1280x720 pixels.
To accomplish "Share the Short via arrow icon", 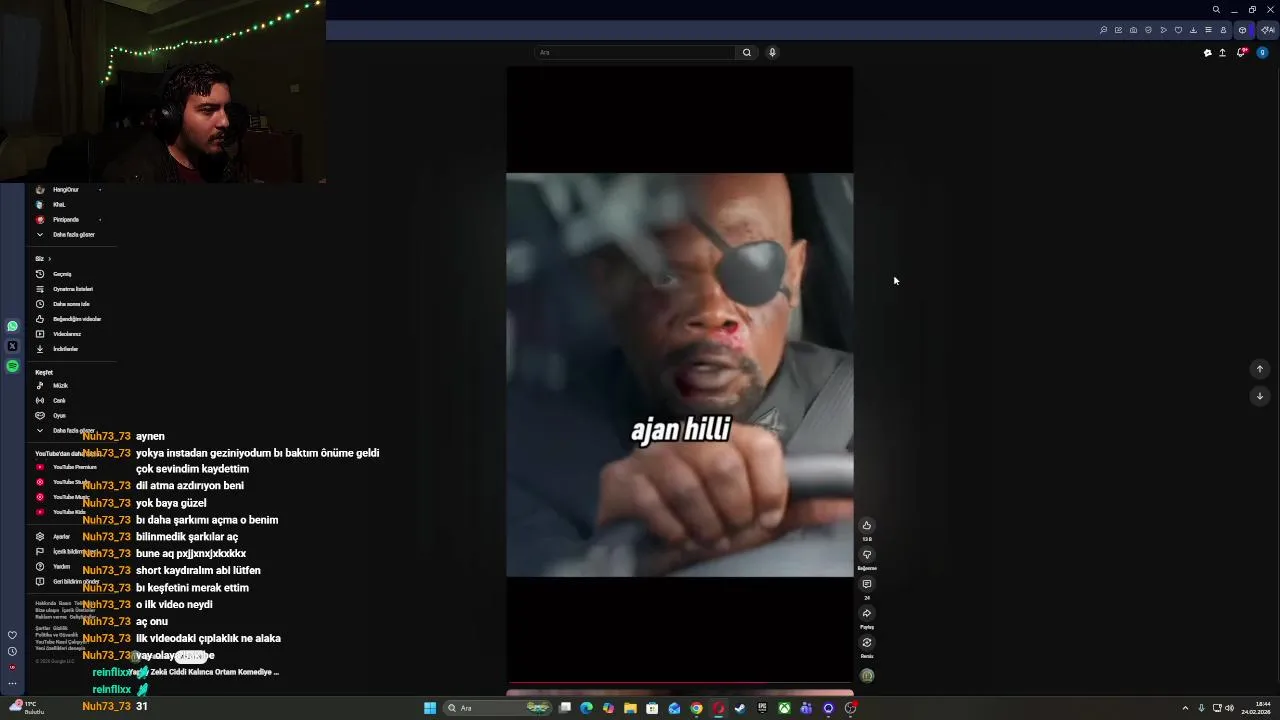I will click(x=867, y=613).
